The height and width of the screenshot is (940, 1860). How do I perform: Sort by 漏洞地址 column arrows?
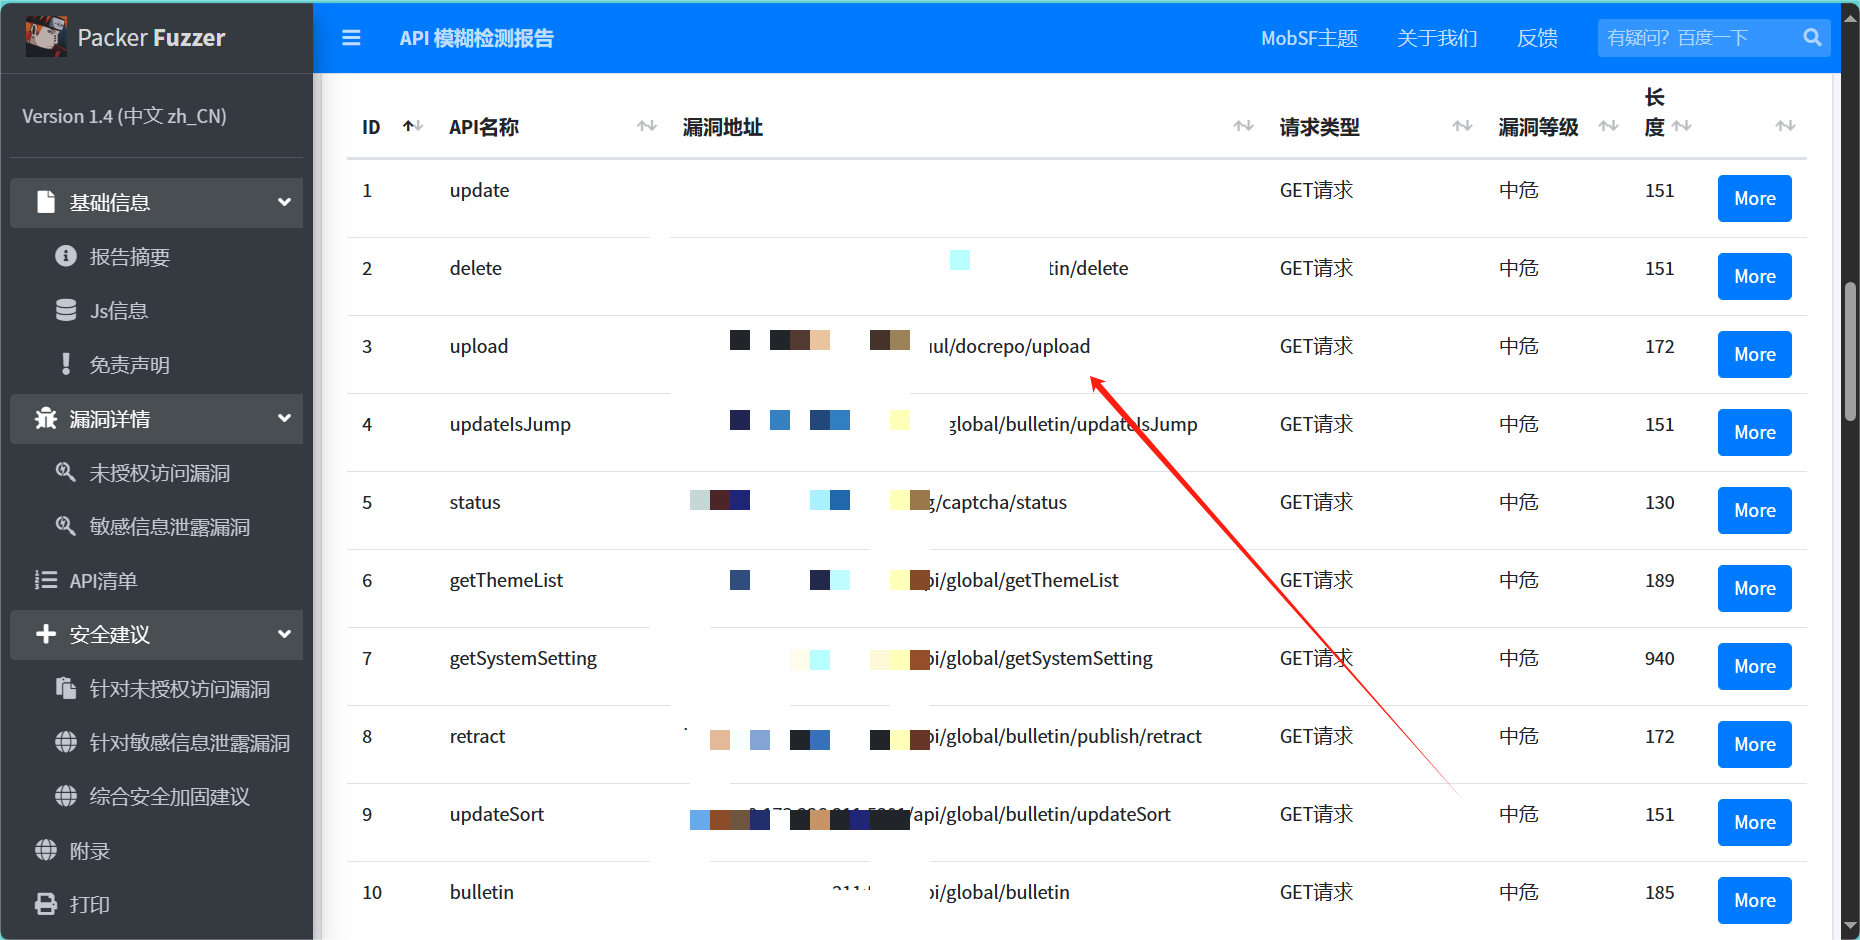click(1243, 126)
